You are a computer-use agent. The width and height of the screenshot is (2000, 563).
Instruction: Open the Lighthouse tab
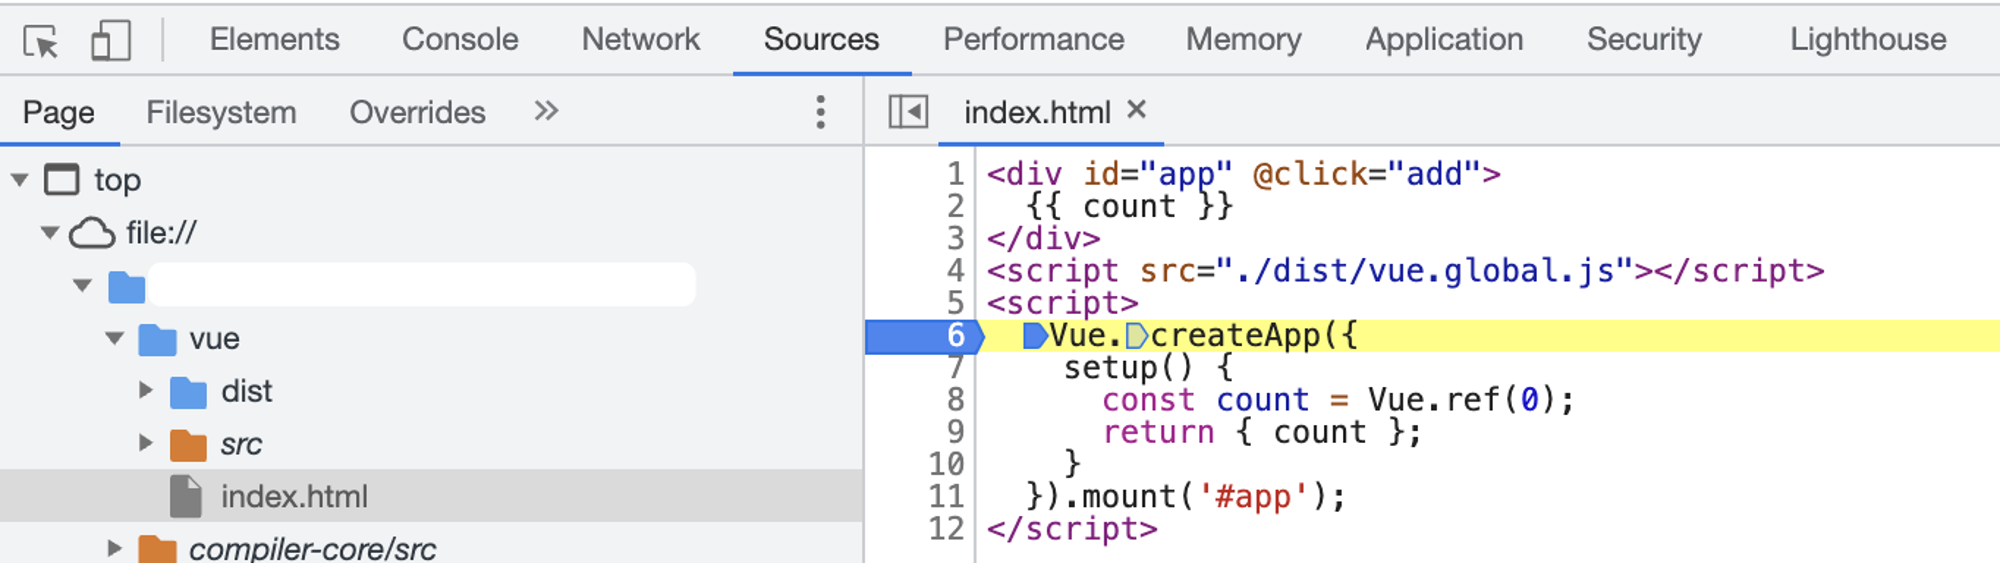1868,39
